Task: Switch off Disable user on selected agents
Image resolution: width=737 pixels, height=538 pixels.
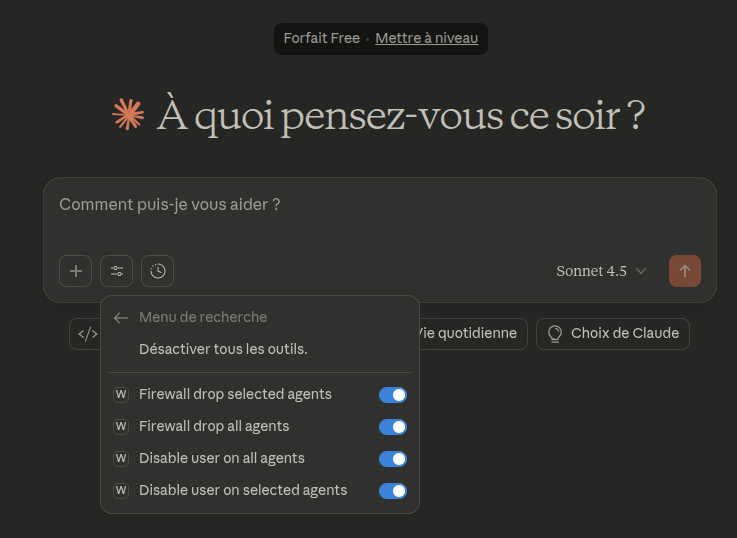Action: pos(393,491)
